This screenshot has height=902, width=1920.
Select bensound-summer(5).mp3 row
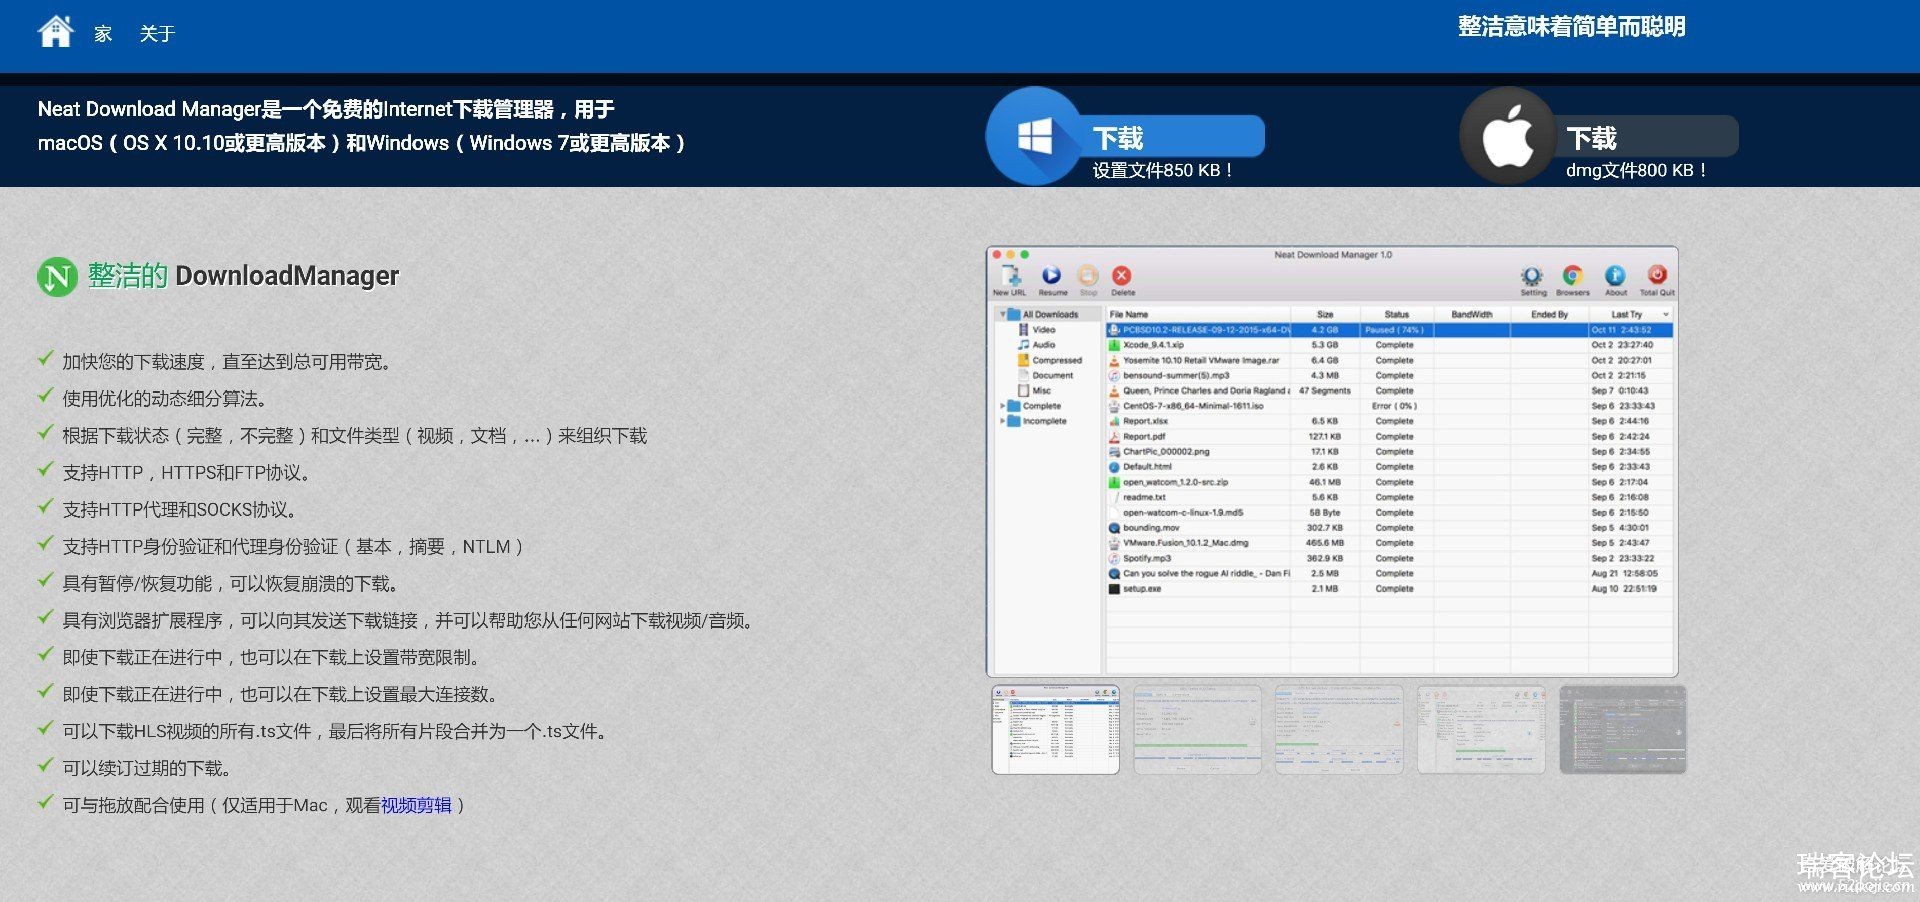[x=1389, y=375]
